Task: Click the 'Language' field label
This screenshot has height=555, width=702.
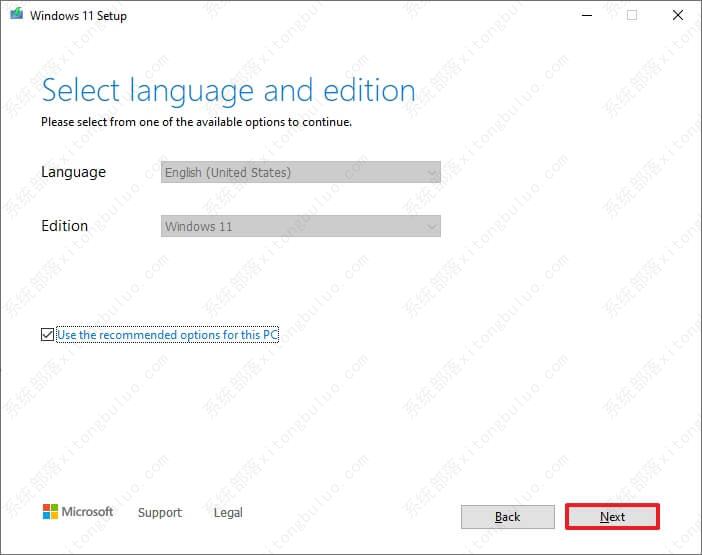Action: 73,172
